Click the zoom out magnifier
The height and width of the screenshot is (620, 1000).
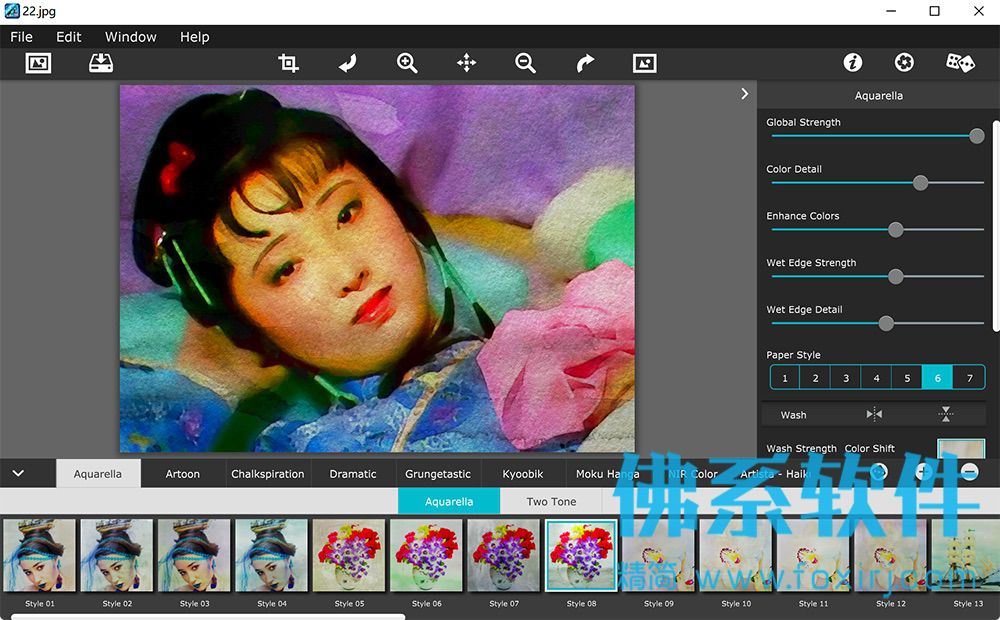point(526,63)
